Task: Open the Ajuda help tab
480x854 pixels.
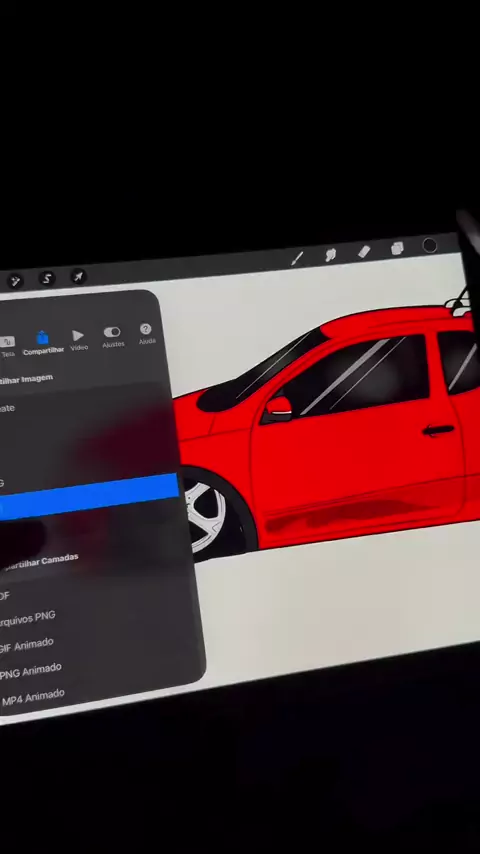Action: [x=146, y=333]
